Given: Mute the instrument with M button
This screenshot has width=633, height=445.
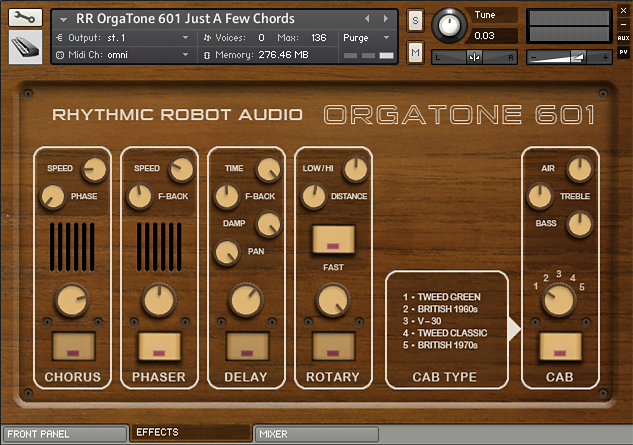Looking at the screenshot, I should click(x=415, y=52).
